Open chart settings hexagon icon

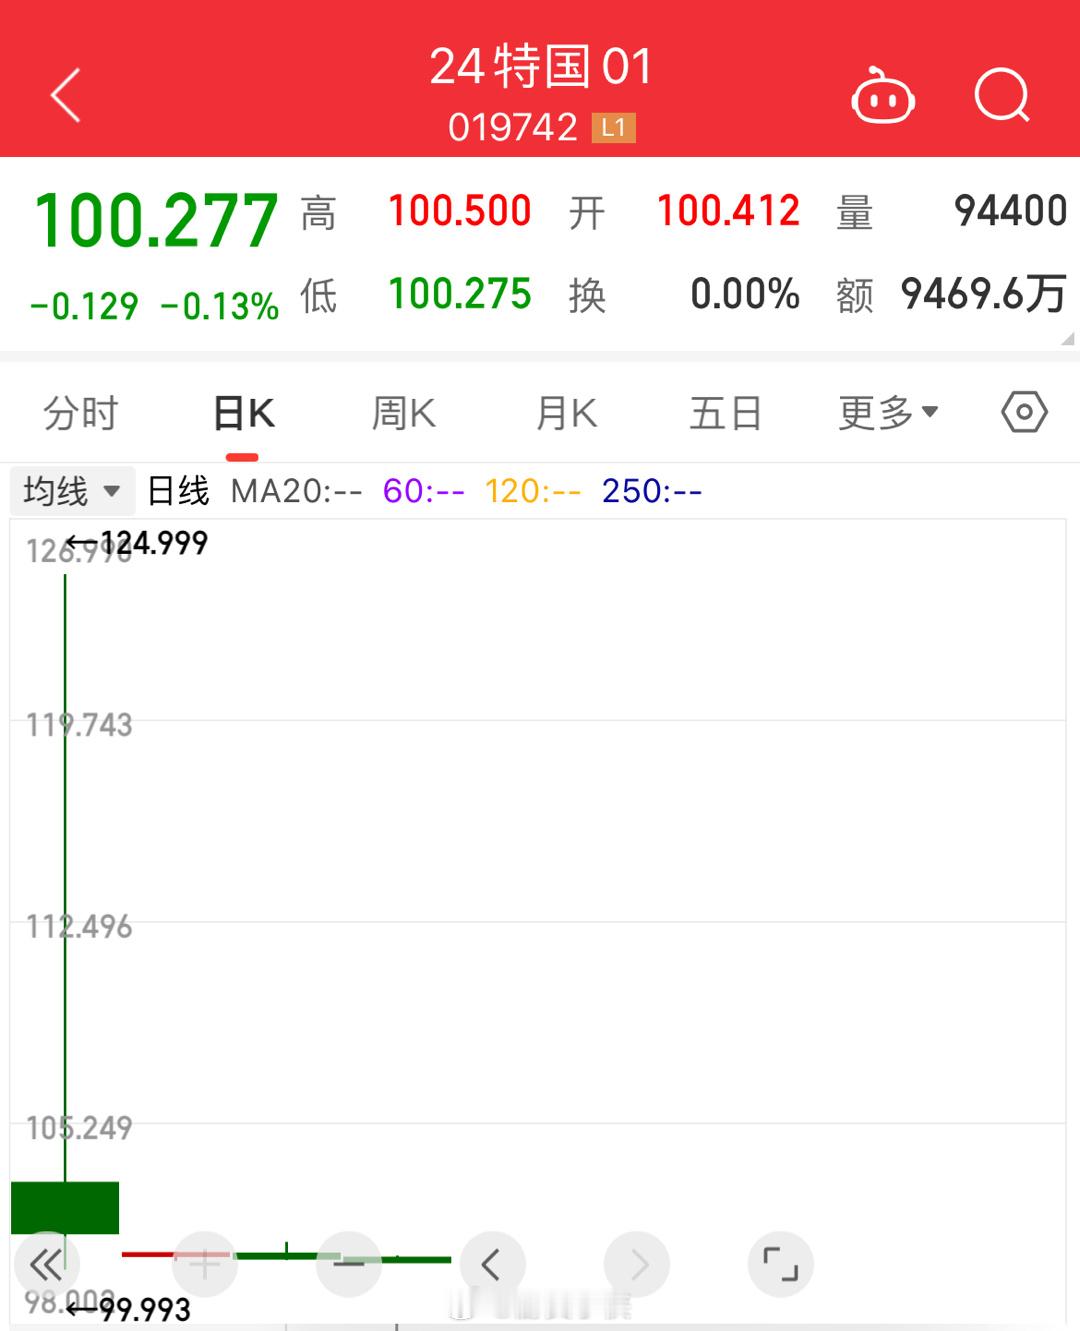click(x=1024, y=412)
